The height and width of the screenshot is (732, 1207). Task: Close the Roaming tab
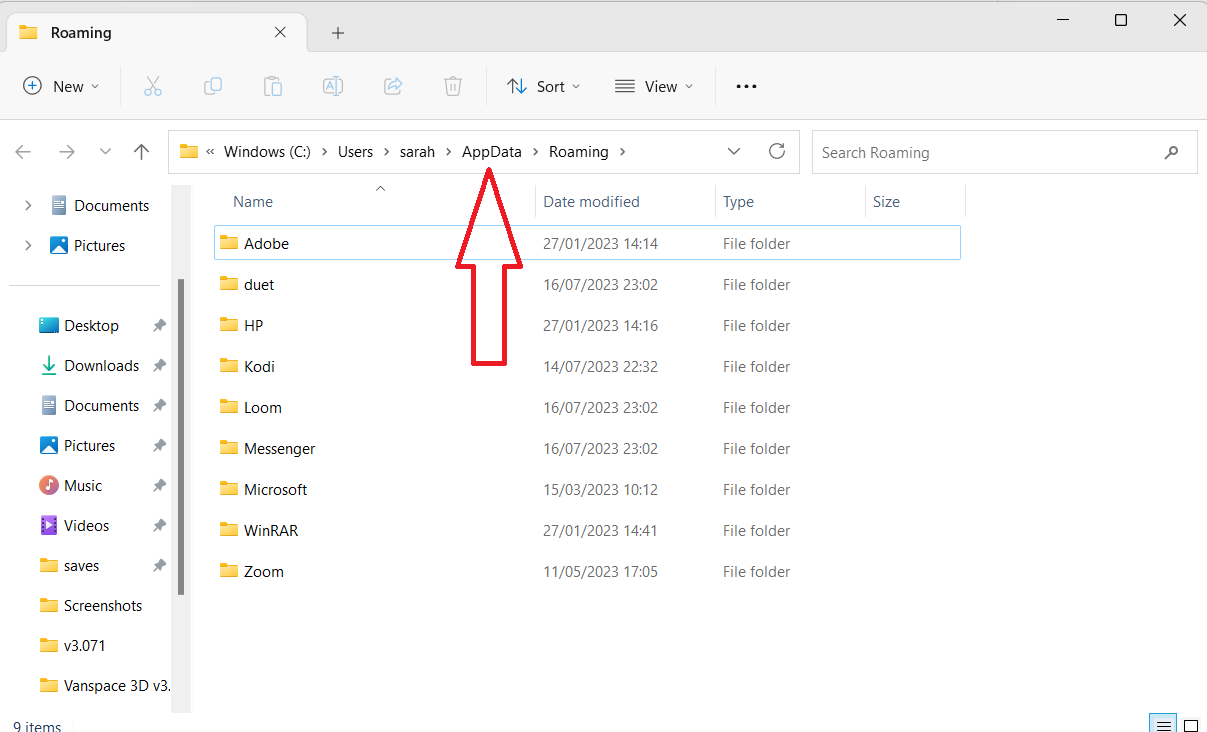click(x=281, y=33)
